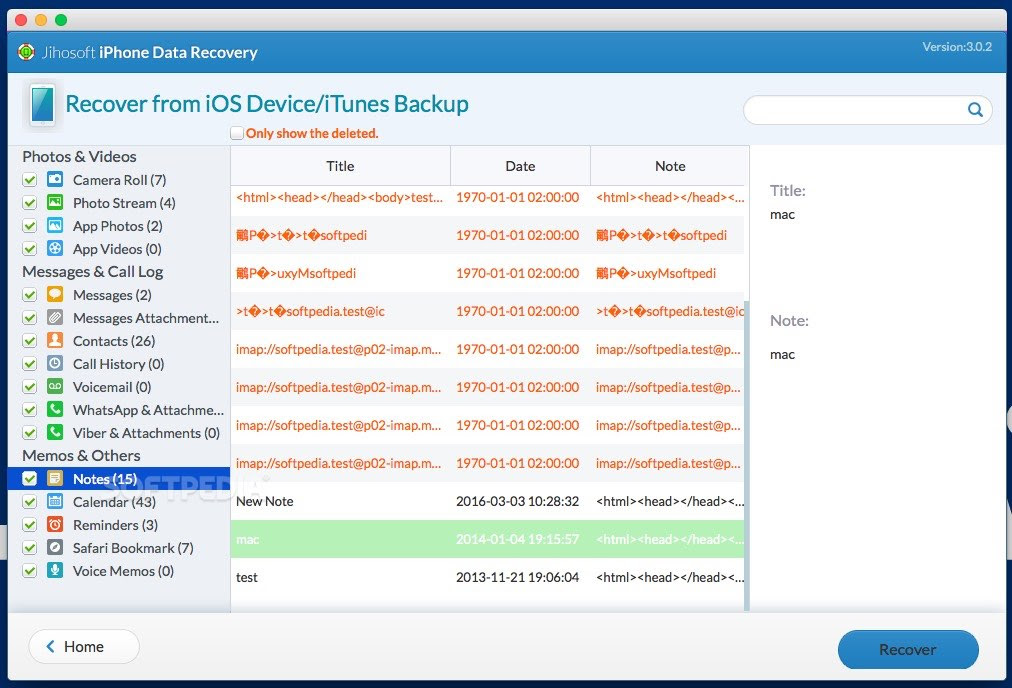
Task: Click the Jihosoft logo icon in title bar
Action: [26, 52]
